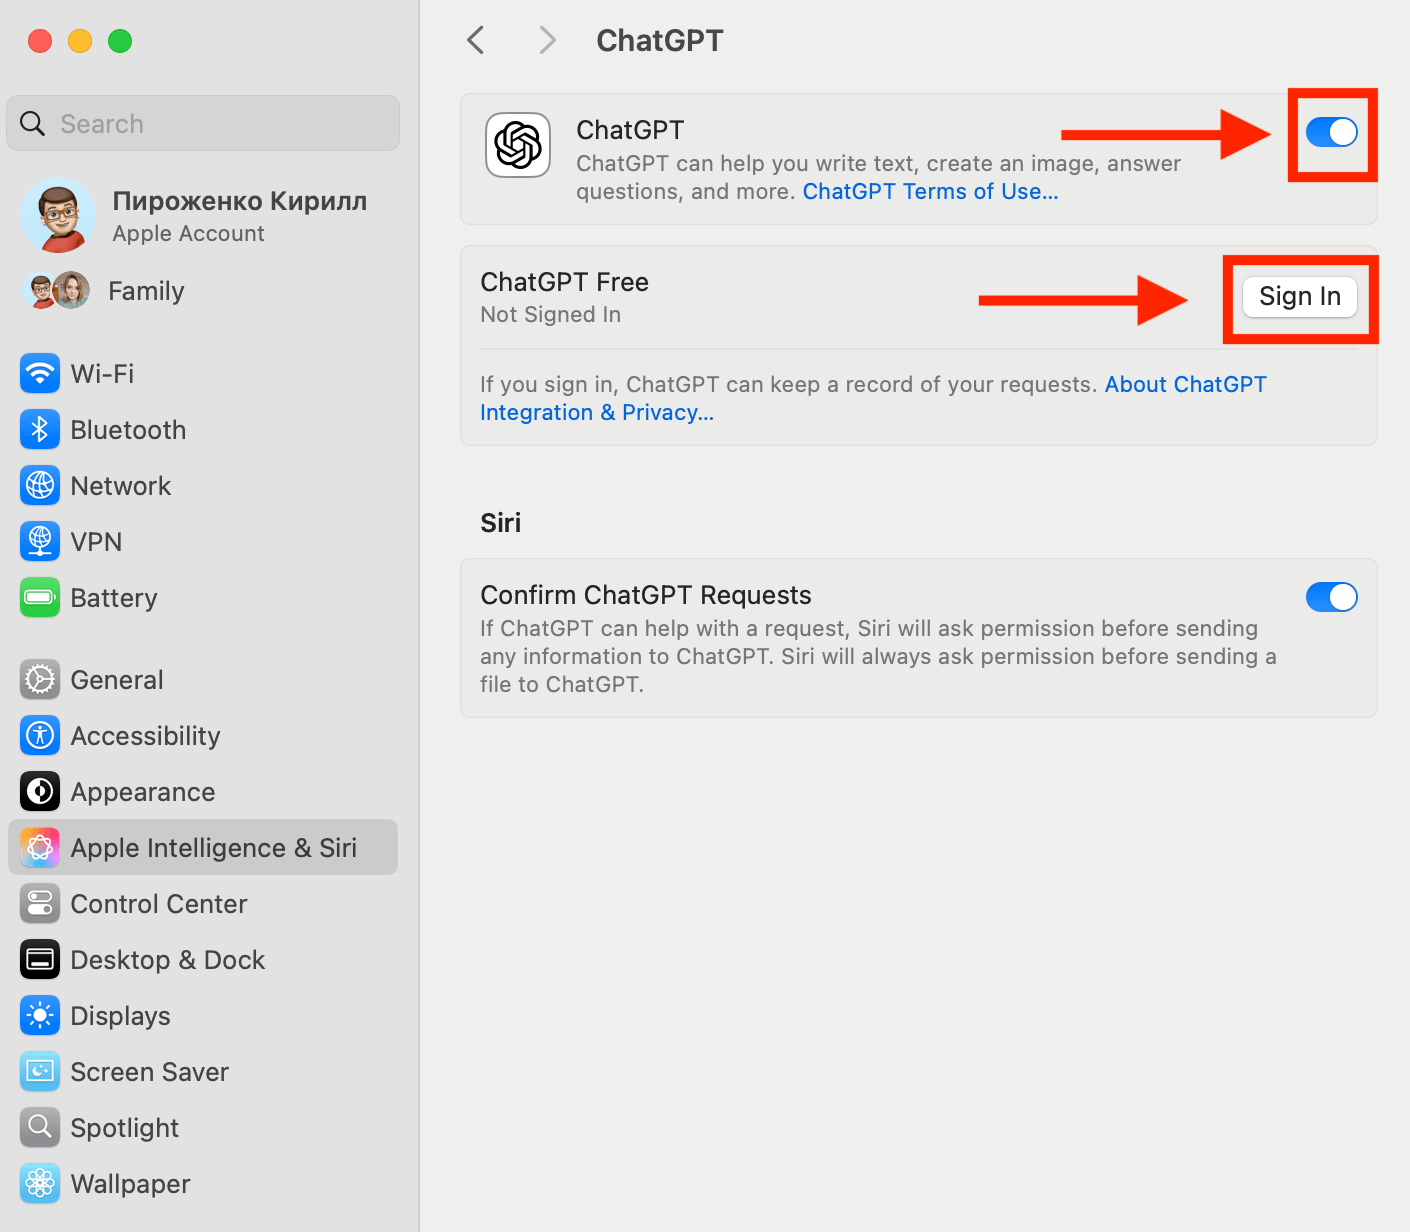The image size is (1410, 1232).
Task: Open the Wallpaper settings icon
Action: 40,1184
